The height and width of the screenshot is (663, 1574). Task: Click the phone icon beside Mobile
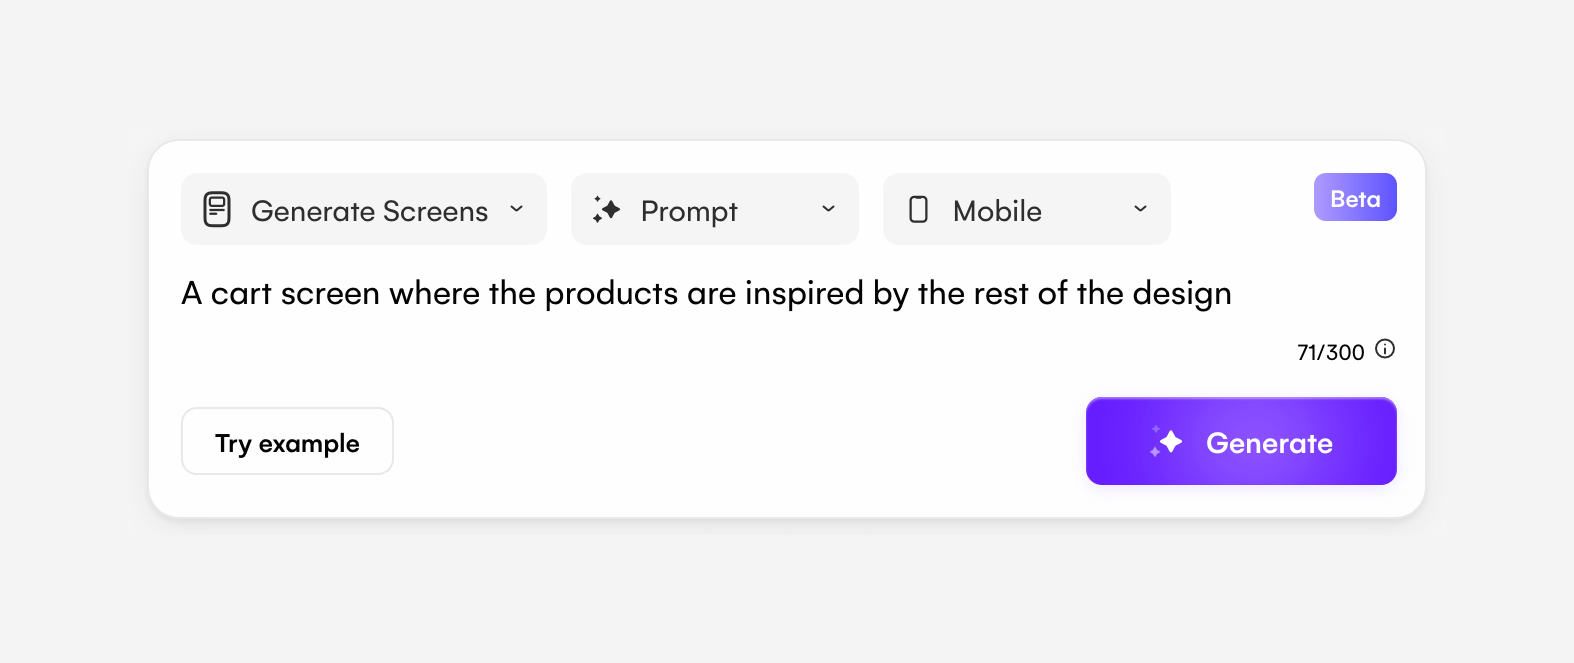click(x=918, y=209)
